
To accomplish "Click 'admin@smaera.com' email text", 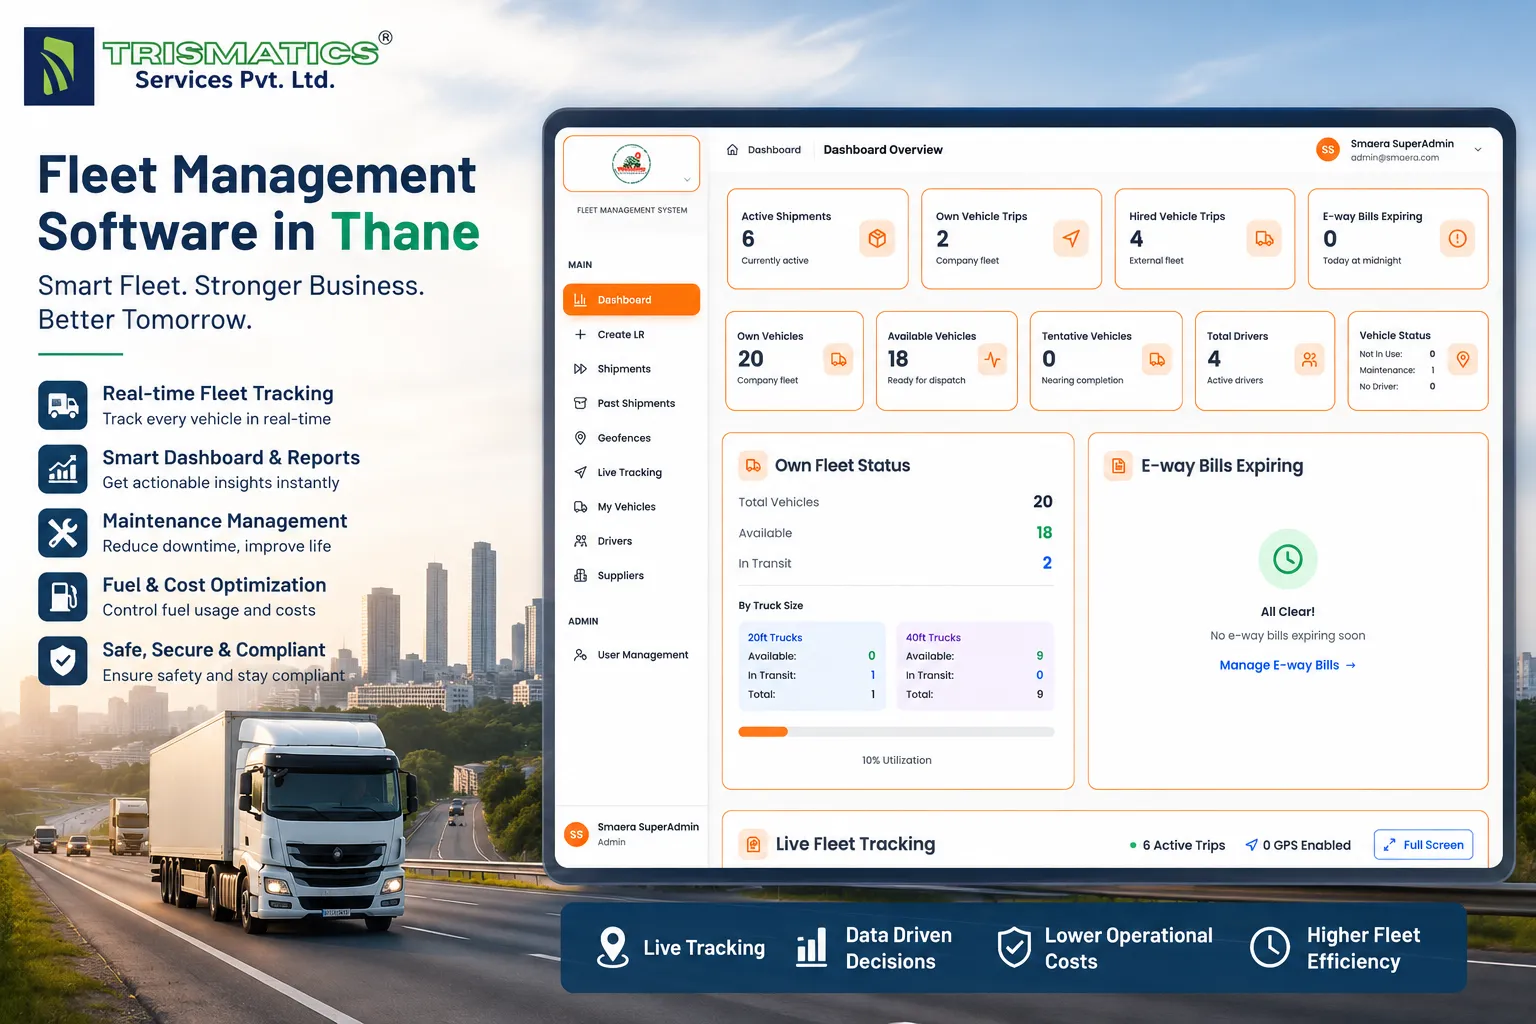I will coord(1395,158).
